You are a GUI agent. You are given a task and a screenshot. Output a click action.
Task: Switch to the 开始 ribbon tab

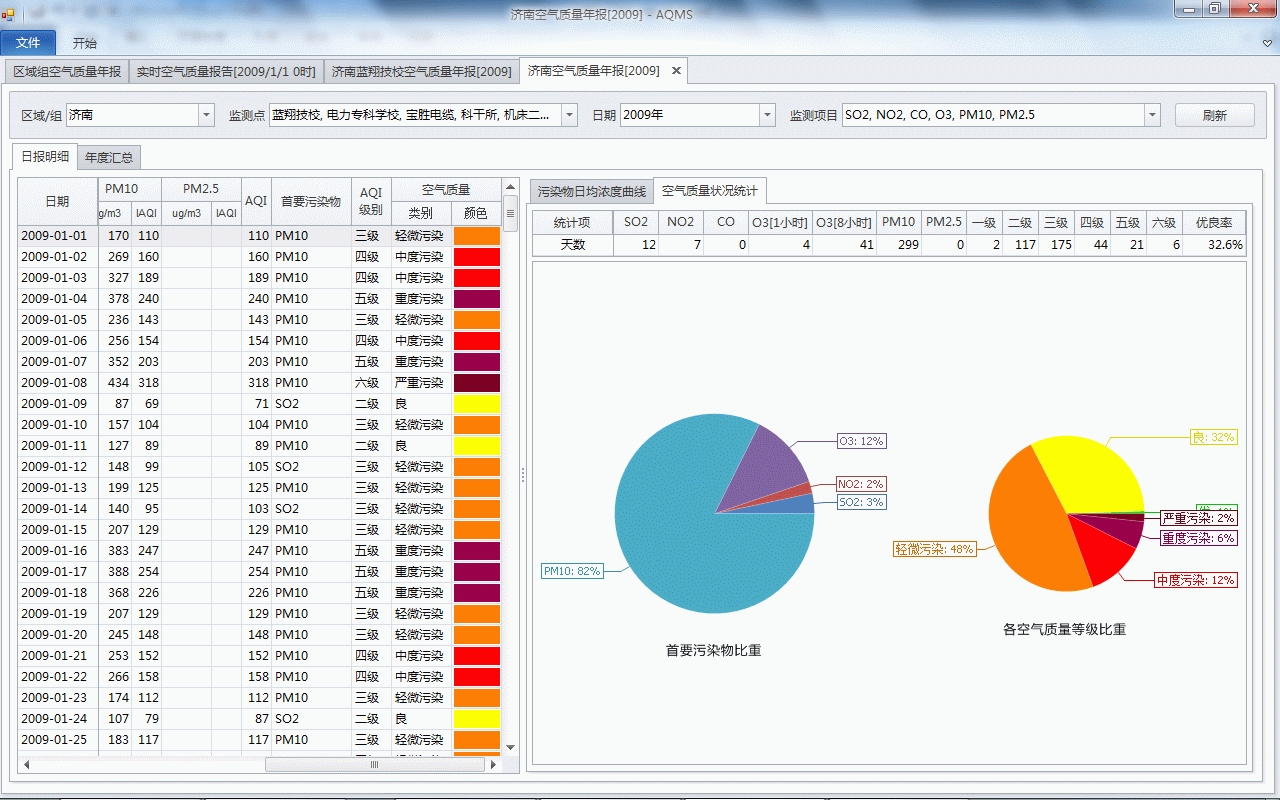[x=85, y=43]
